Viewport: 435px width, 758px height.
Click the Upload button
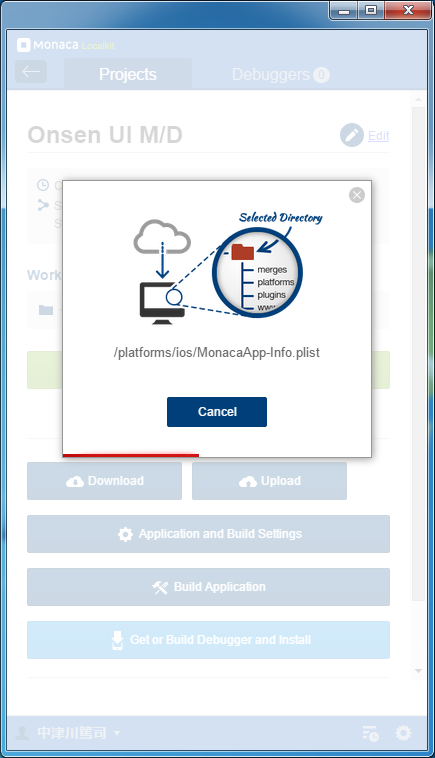pos(269,481)
